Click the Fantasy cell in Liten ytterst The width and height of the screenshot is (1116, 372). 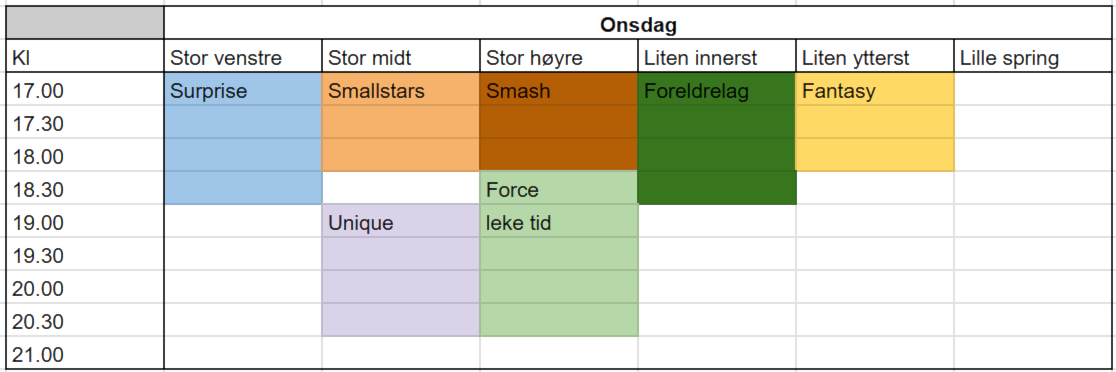point(875,89)
